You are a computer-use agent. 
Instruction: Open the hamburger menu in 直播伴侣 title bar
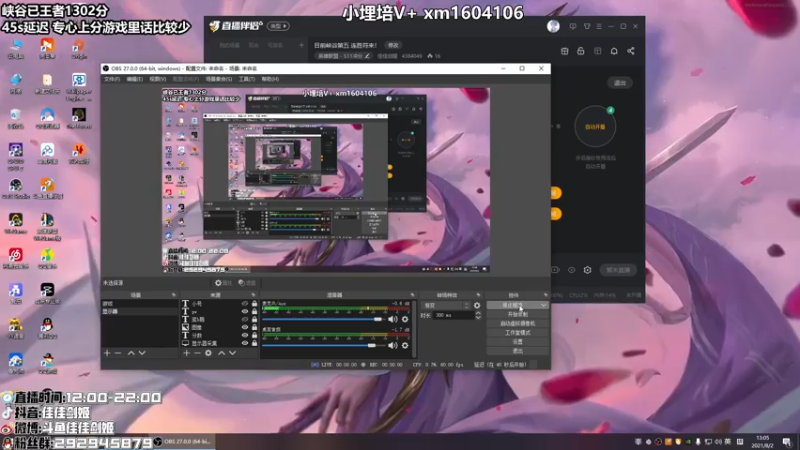[x=599, y=26]
